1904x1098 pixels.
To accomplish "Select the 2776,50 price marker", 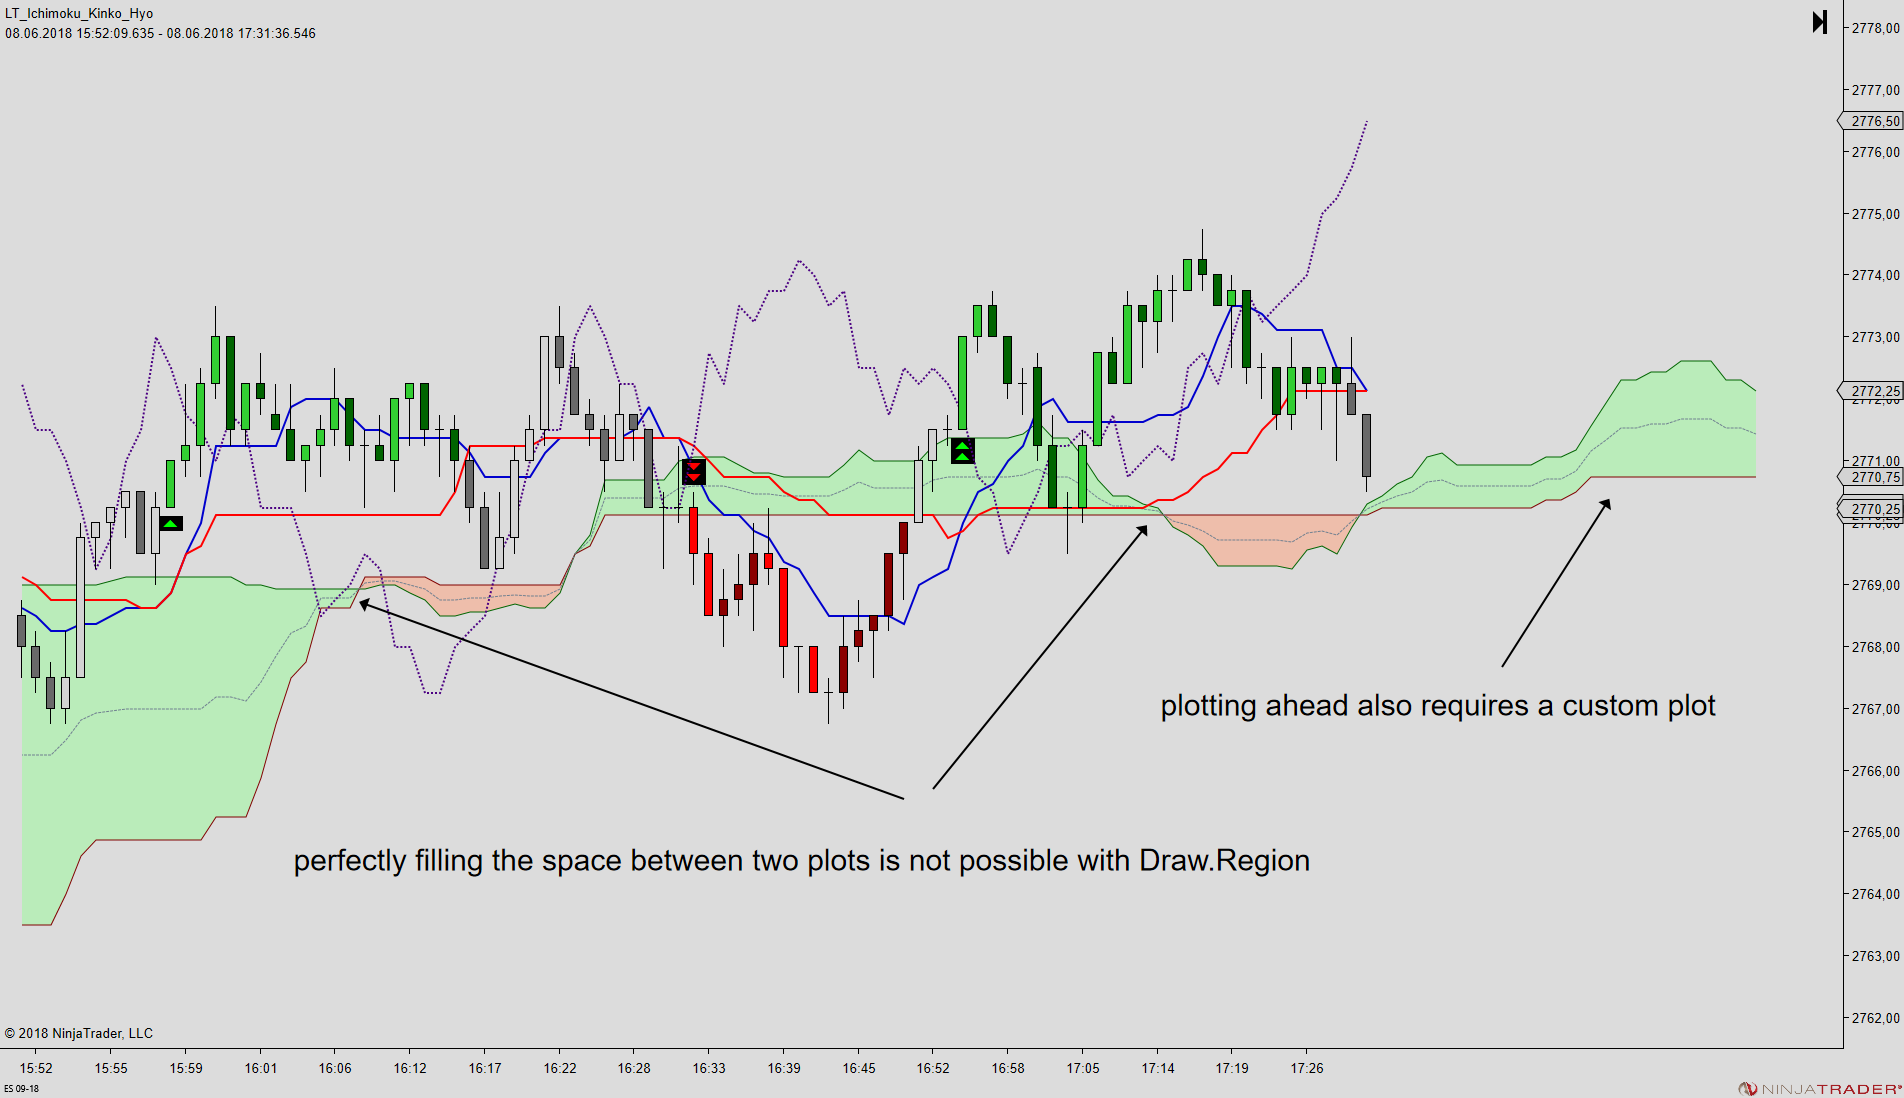I will 1872,121.
